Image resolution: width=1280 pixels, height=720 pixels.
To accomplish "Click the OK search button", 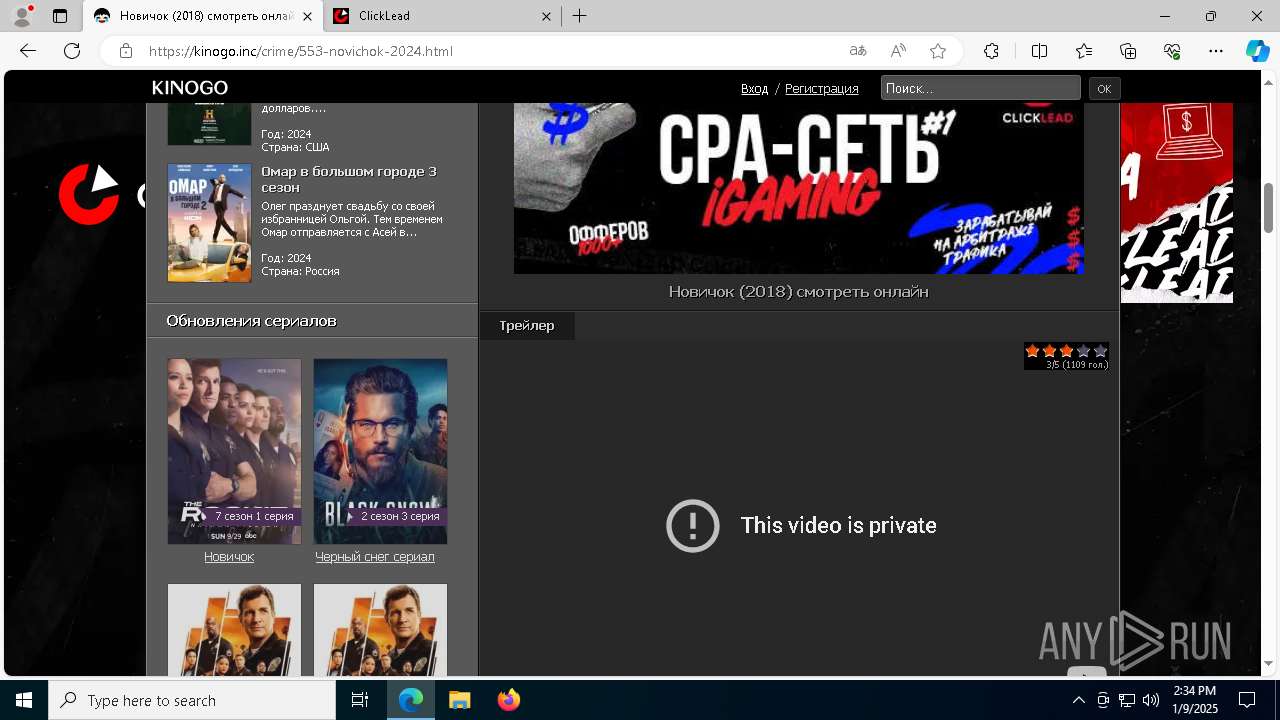I will pos(1104,88).
